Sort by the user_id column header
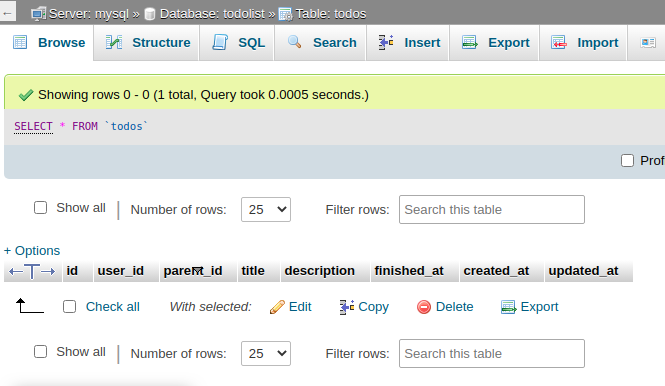Image resolution: width=665 pixels, height=386 pixels. pyautogui.click(x=120, y=271)
